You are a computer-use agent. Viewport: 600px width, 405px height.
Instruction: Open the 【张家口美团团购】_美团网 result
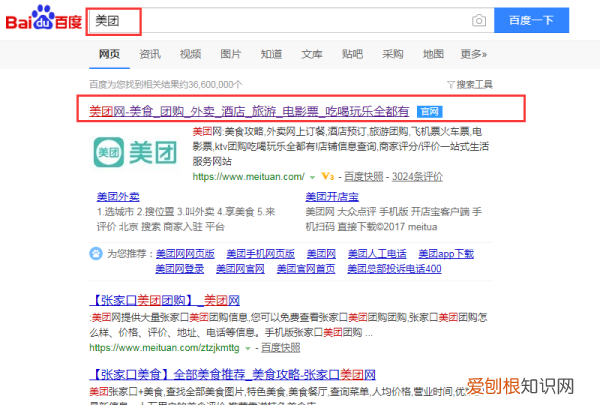point(165,300)
